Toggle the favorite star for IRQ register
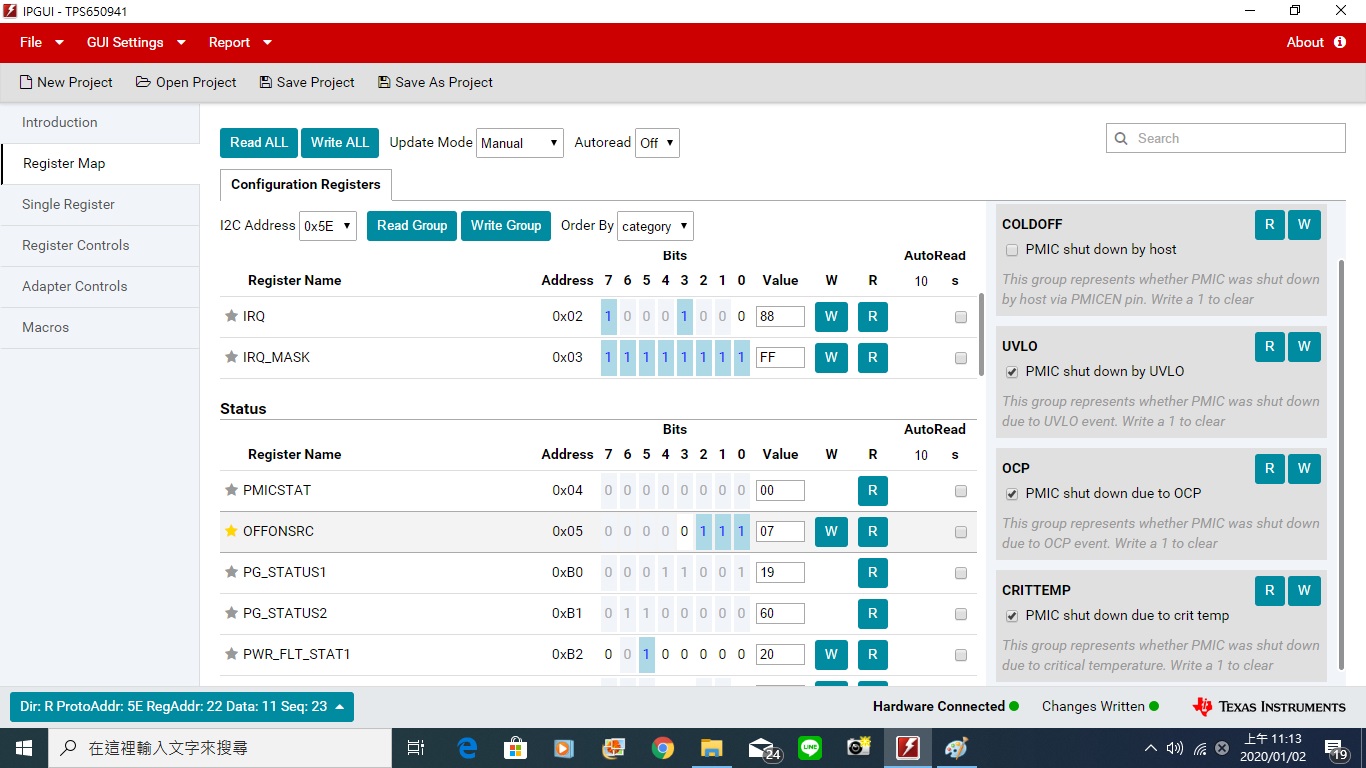1366x768 pixels. [x=231, y=316]
